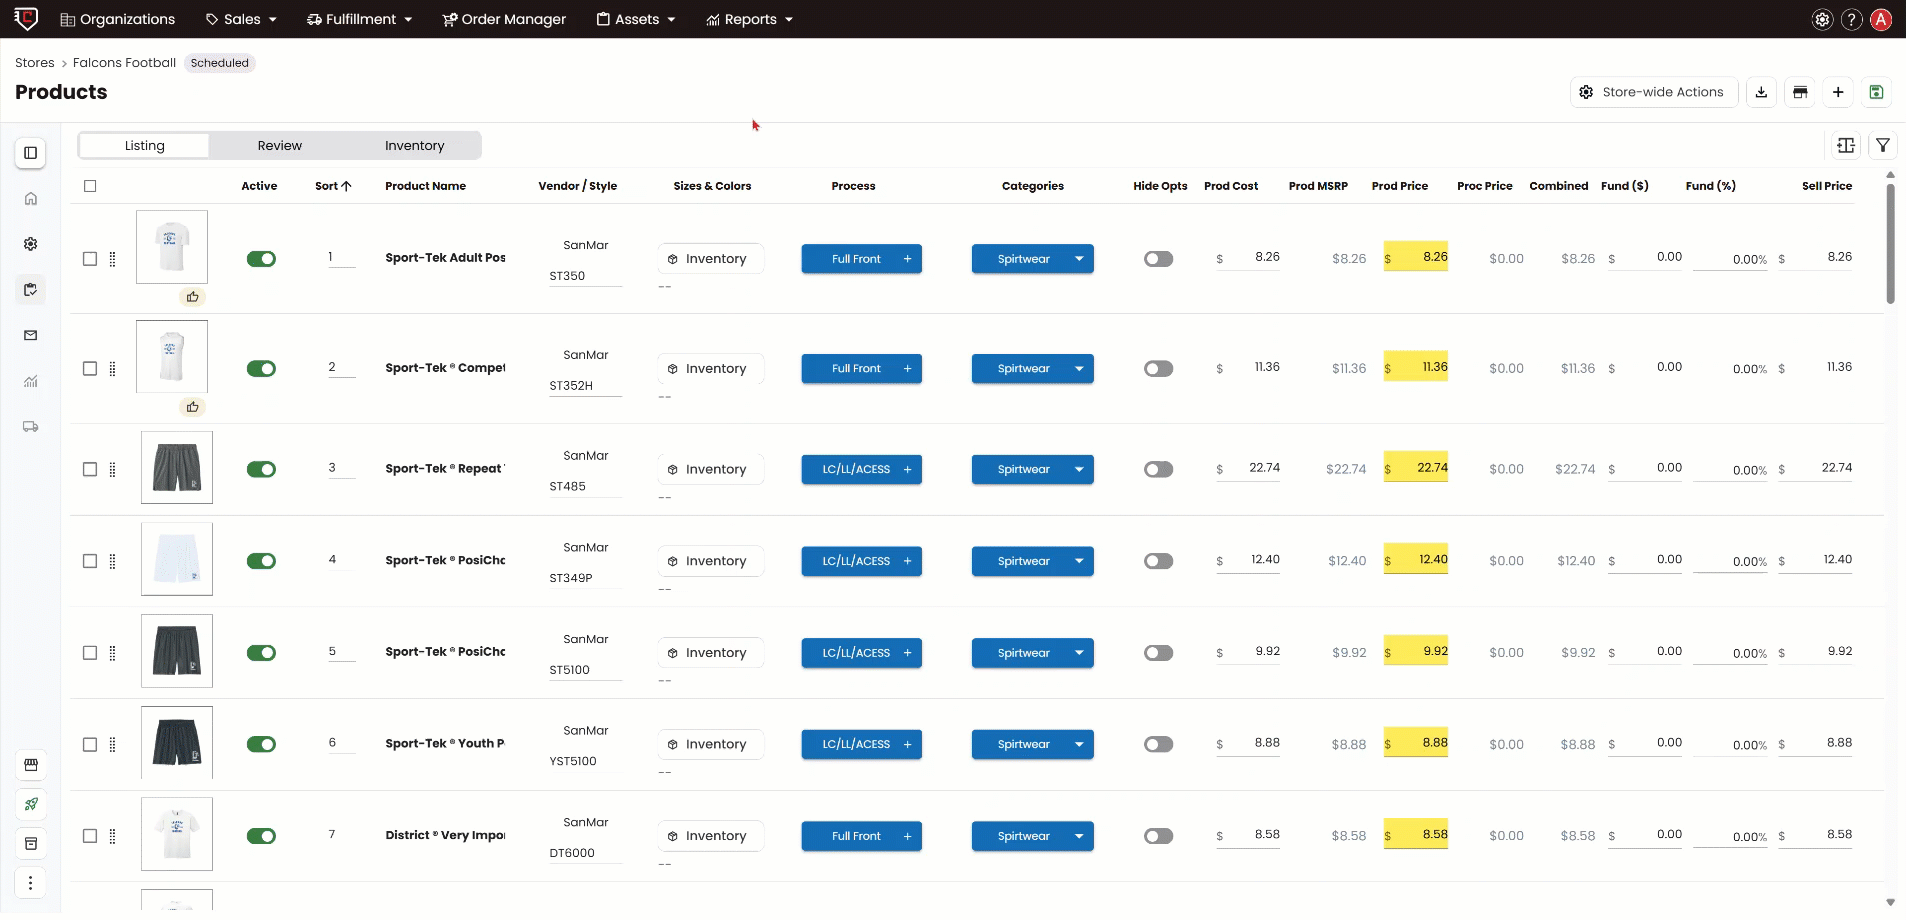Open the column layout settings icon

click(x=1846, y=146)
